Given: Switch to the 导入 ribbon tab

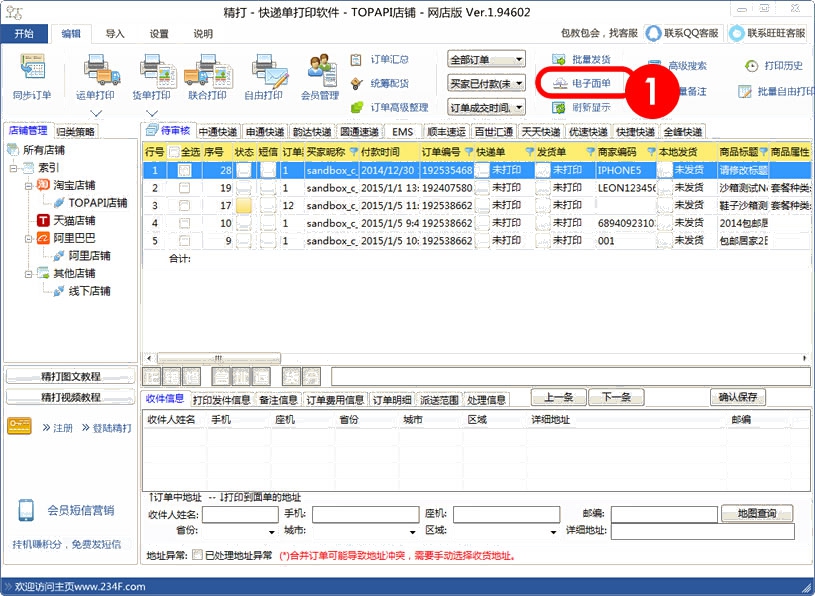Looking at the screenshot, I should click(115, 33).
